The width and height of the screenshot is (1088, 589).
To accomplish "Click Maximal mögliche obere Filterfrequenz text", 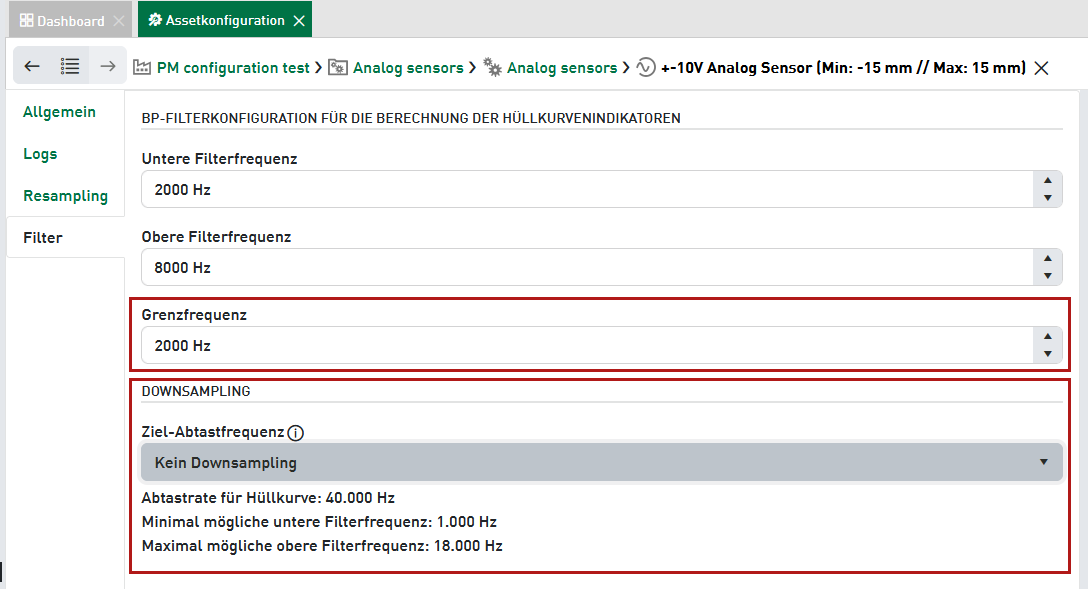I will [x=322, y=546].
